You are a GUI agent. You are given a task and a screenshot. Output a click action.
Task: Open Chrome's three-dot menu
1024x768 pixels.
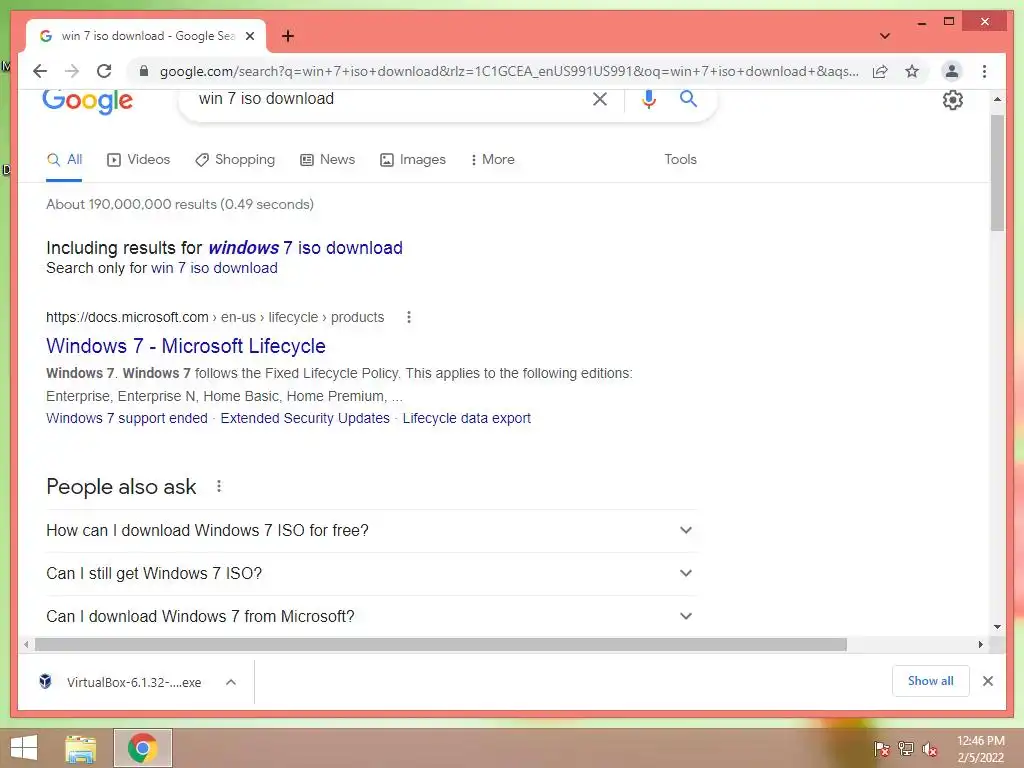(984, 71)
